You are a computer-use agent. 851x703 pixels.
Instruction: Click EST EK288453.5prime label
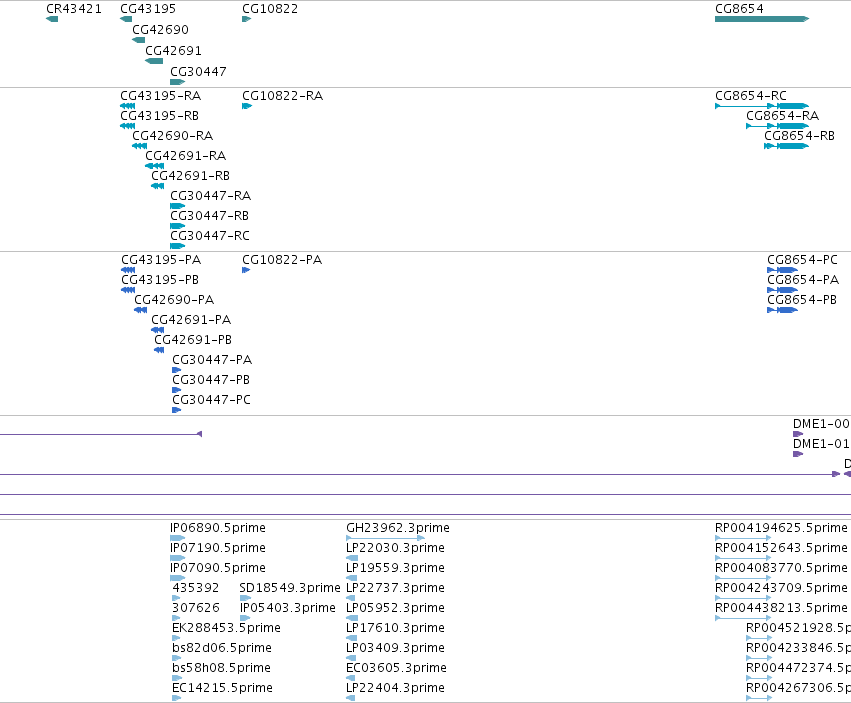(x=226, y=629)
